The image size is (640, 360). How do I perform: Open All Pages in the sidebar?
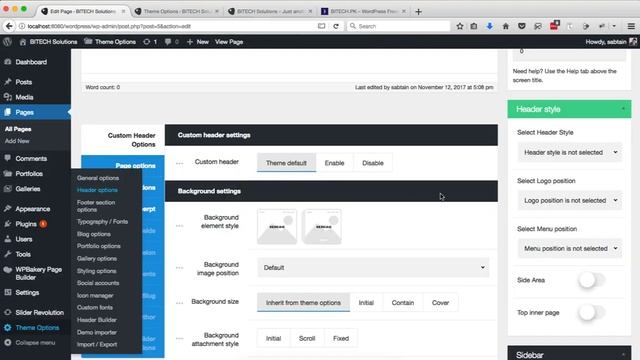(x=18, y=129)
